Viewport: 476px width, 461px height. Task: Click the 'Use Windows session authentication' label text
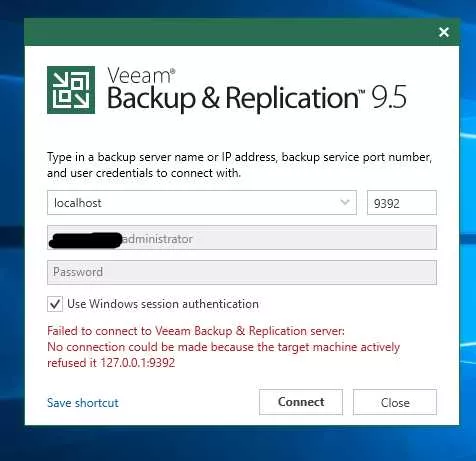click(163, 304)
